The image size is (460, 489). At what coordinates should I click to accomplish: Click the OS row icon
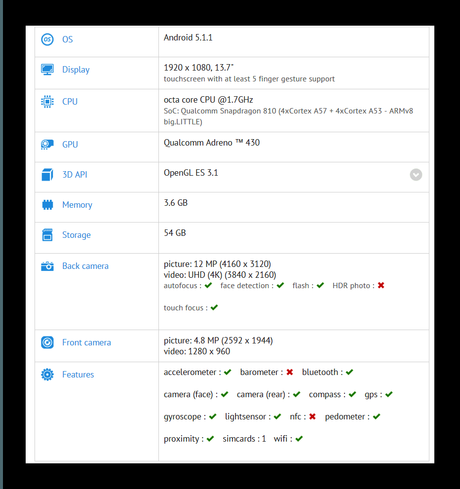[x=47, y=39]
